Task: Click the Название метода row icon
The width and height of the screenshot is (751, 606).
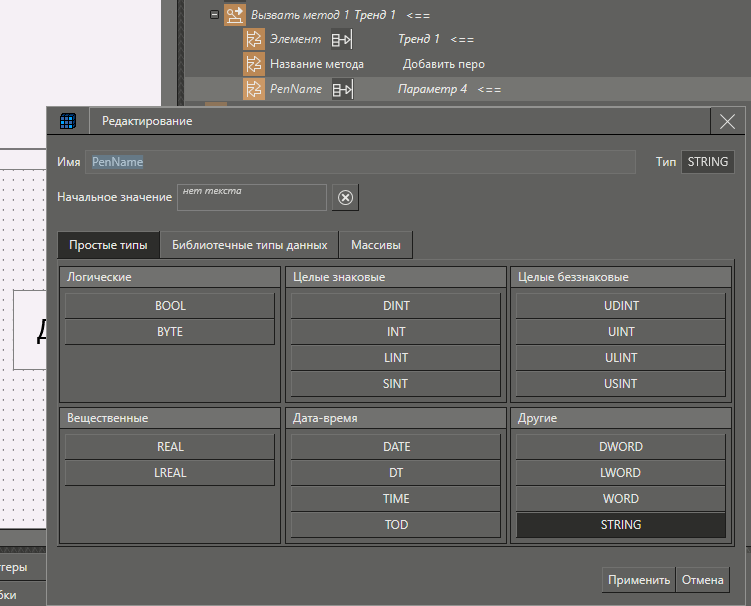Action: (x=254, y=64)
